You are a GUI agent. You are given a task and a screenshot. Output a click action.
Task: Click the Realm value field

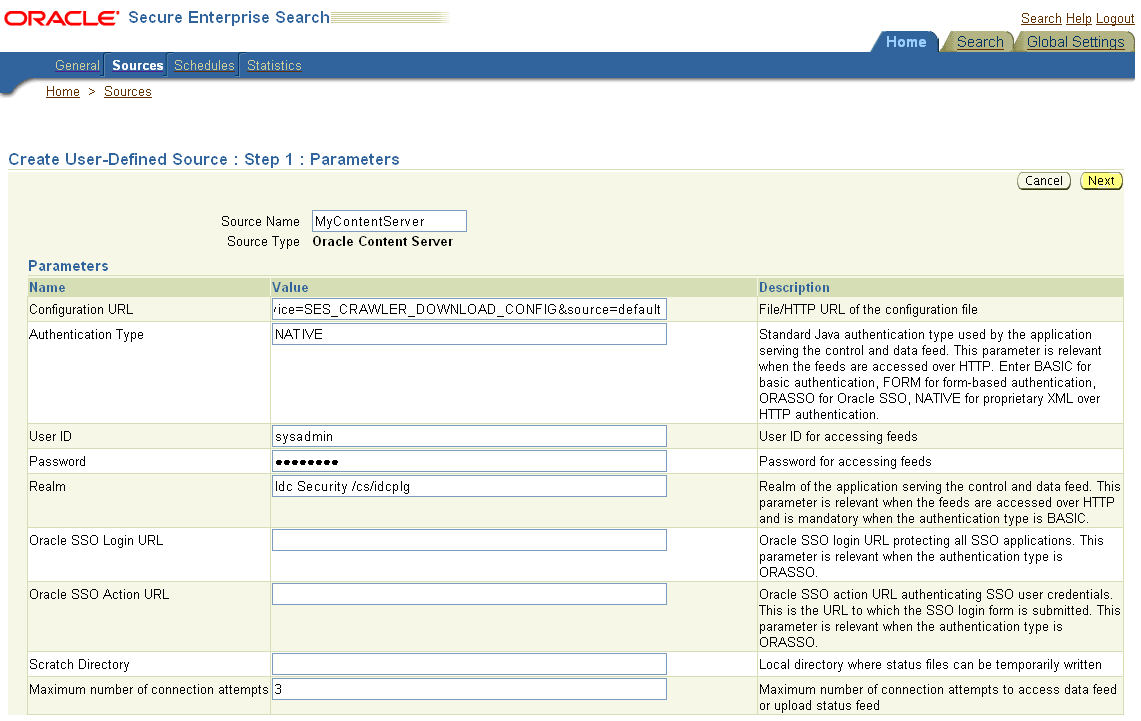(468, 486)
